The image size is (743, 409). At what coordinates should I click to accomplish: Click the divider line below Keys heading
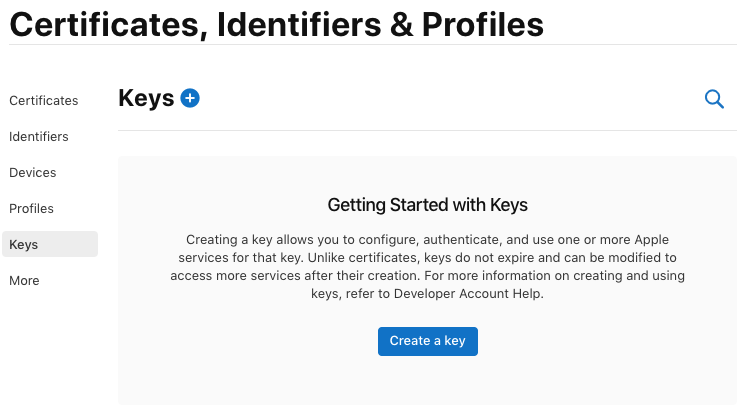point(427,130)
